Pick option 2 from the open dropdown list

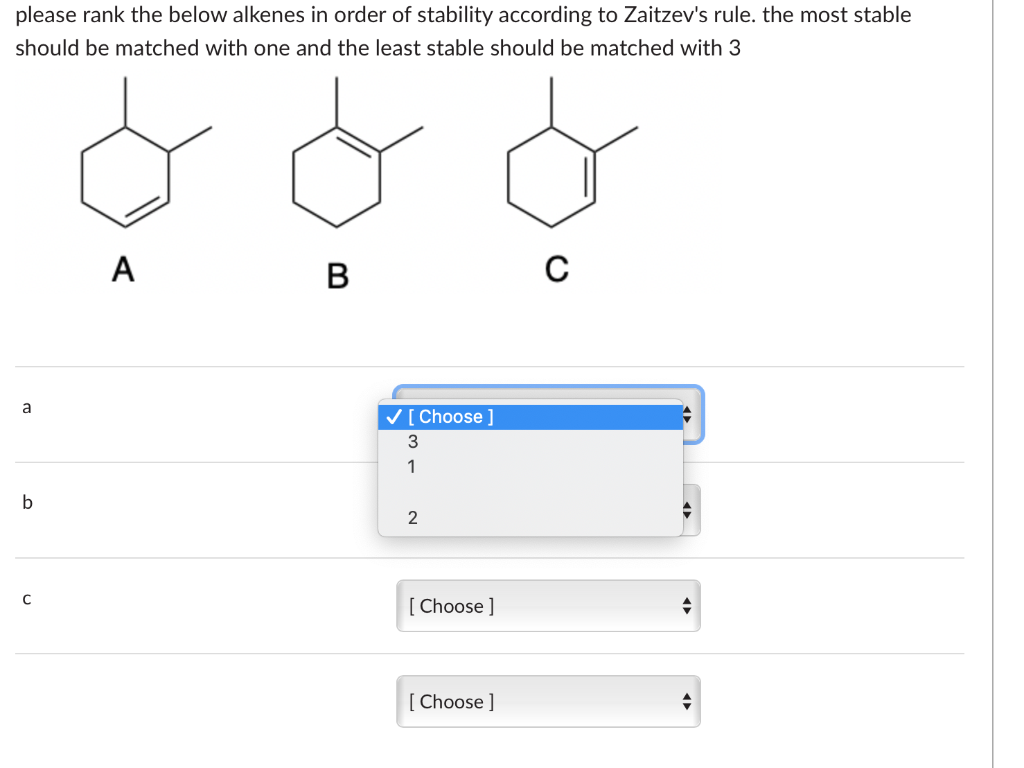coord(530,518)
